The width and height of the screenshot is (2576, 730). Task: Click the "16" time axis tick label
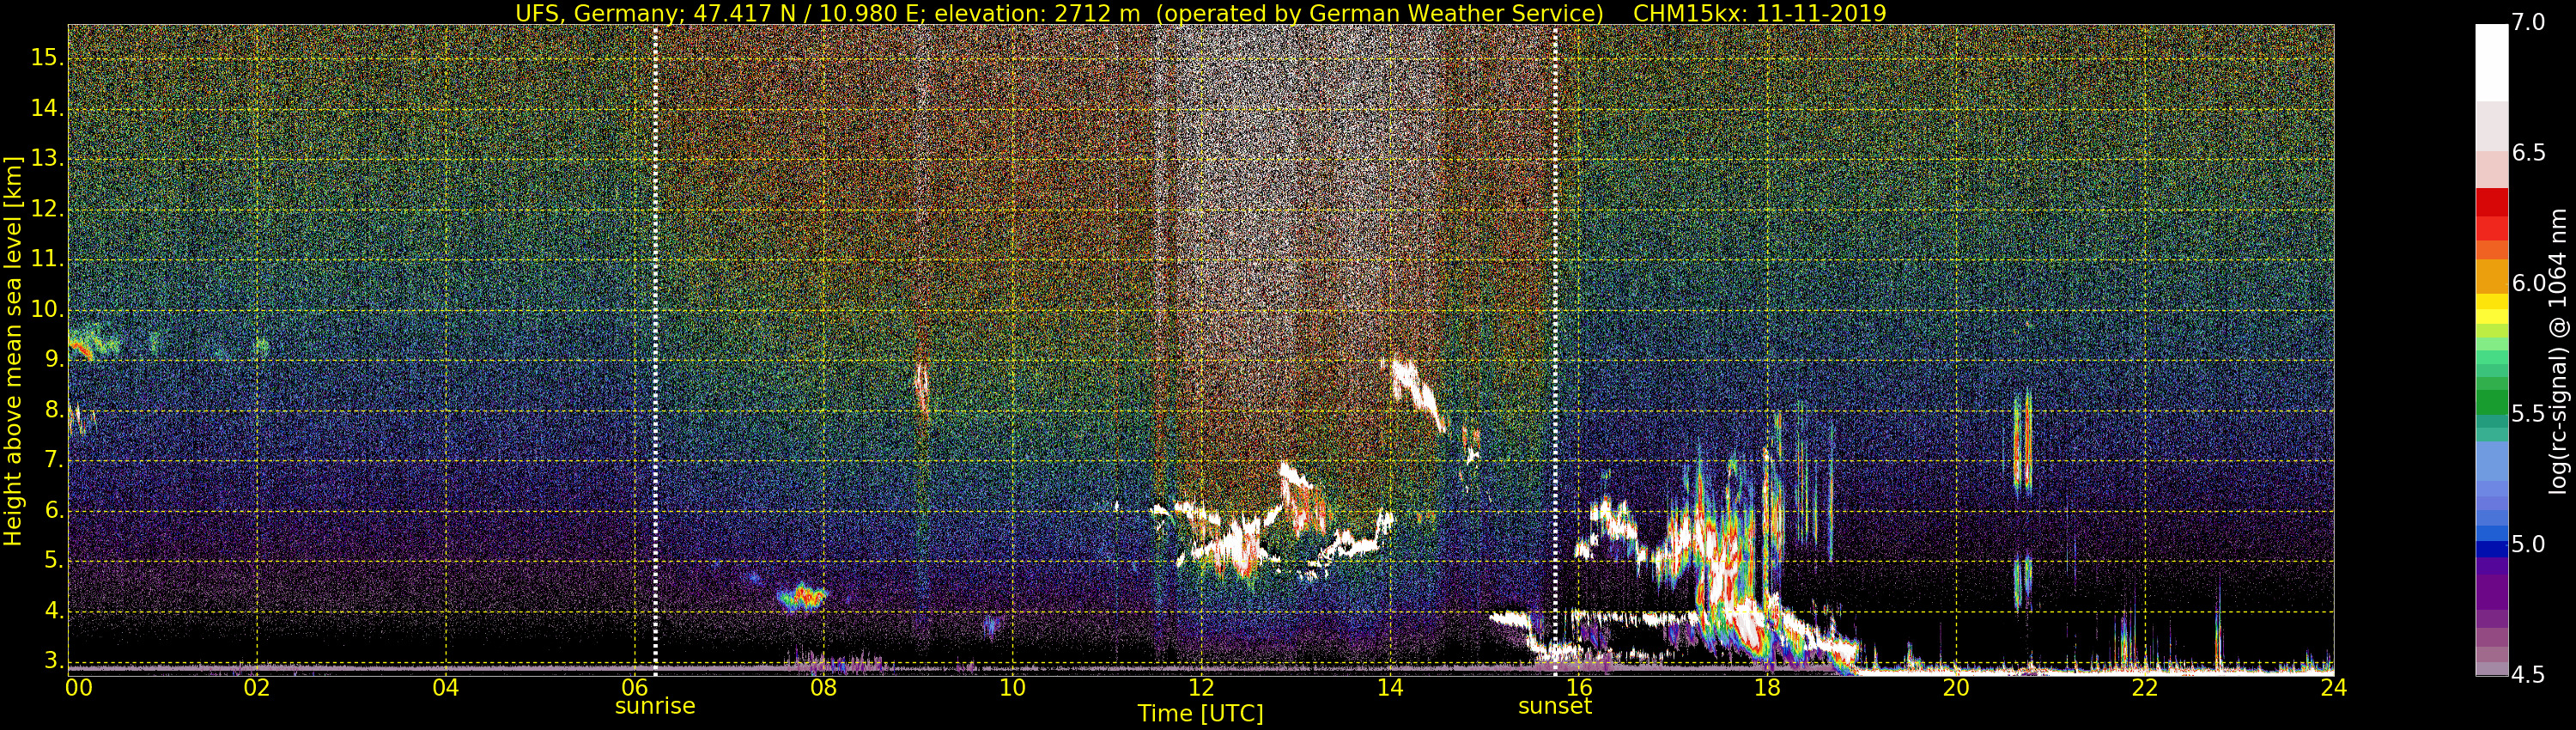point(1579,687)
